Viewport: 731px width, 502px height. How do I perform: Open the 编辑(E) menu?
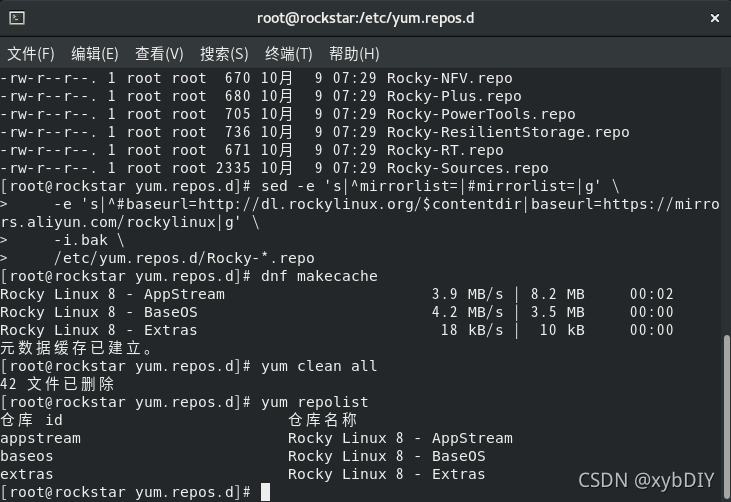pyautogui.click(x=94, y=53)
